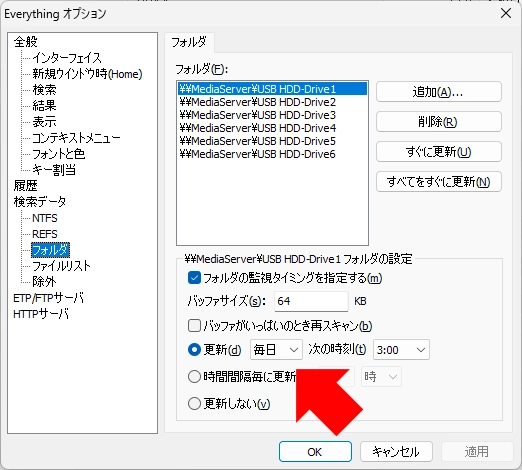Click the 追加(A)... button
The width and height of the screenshot is (522, 470).
(439, 92)
